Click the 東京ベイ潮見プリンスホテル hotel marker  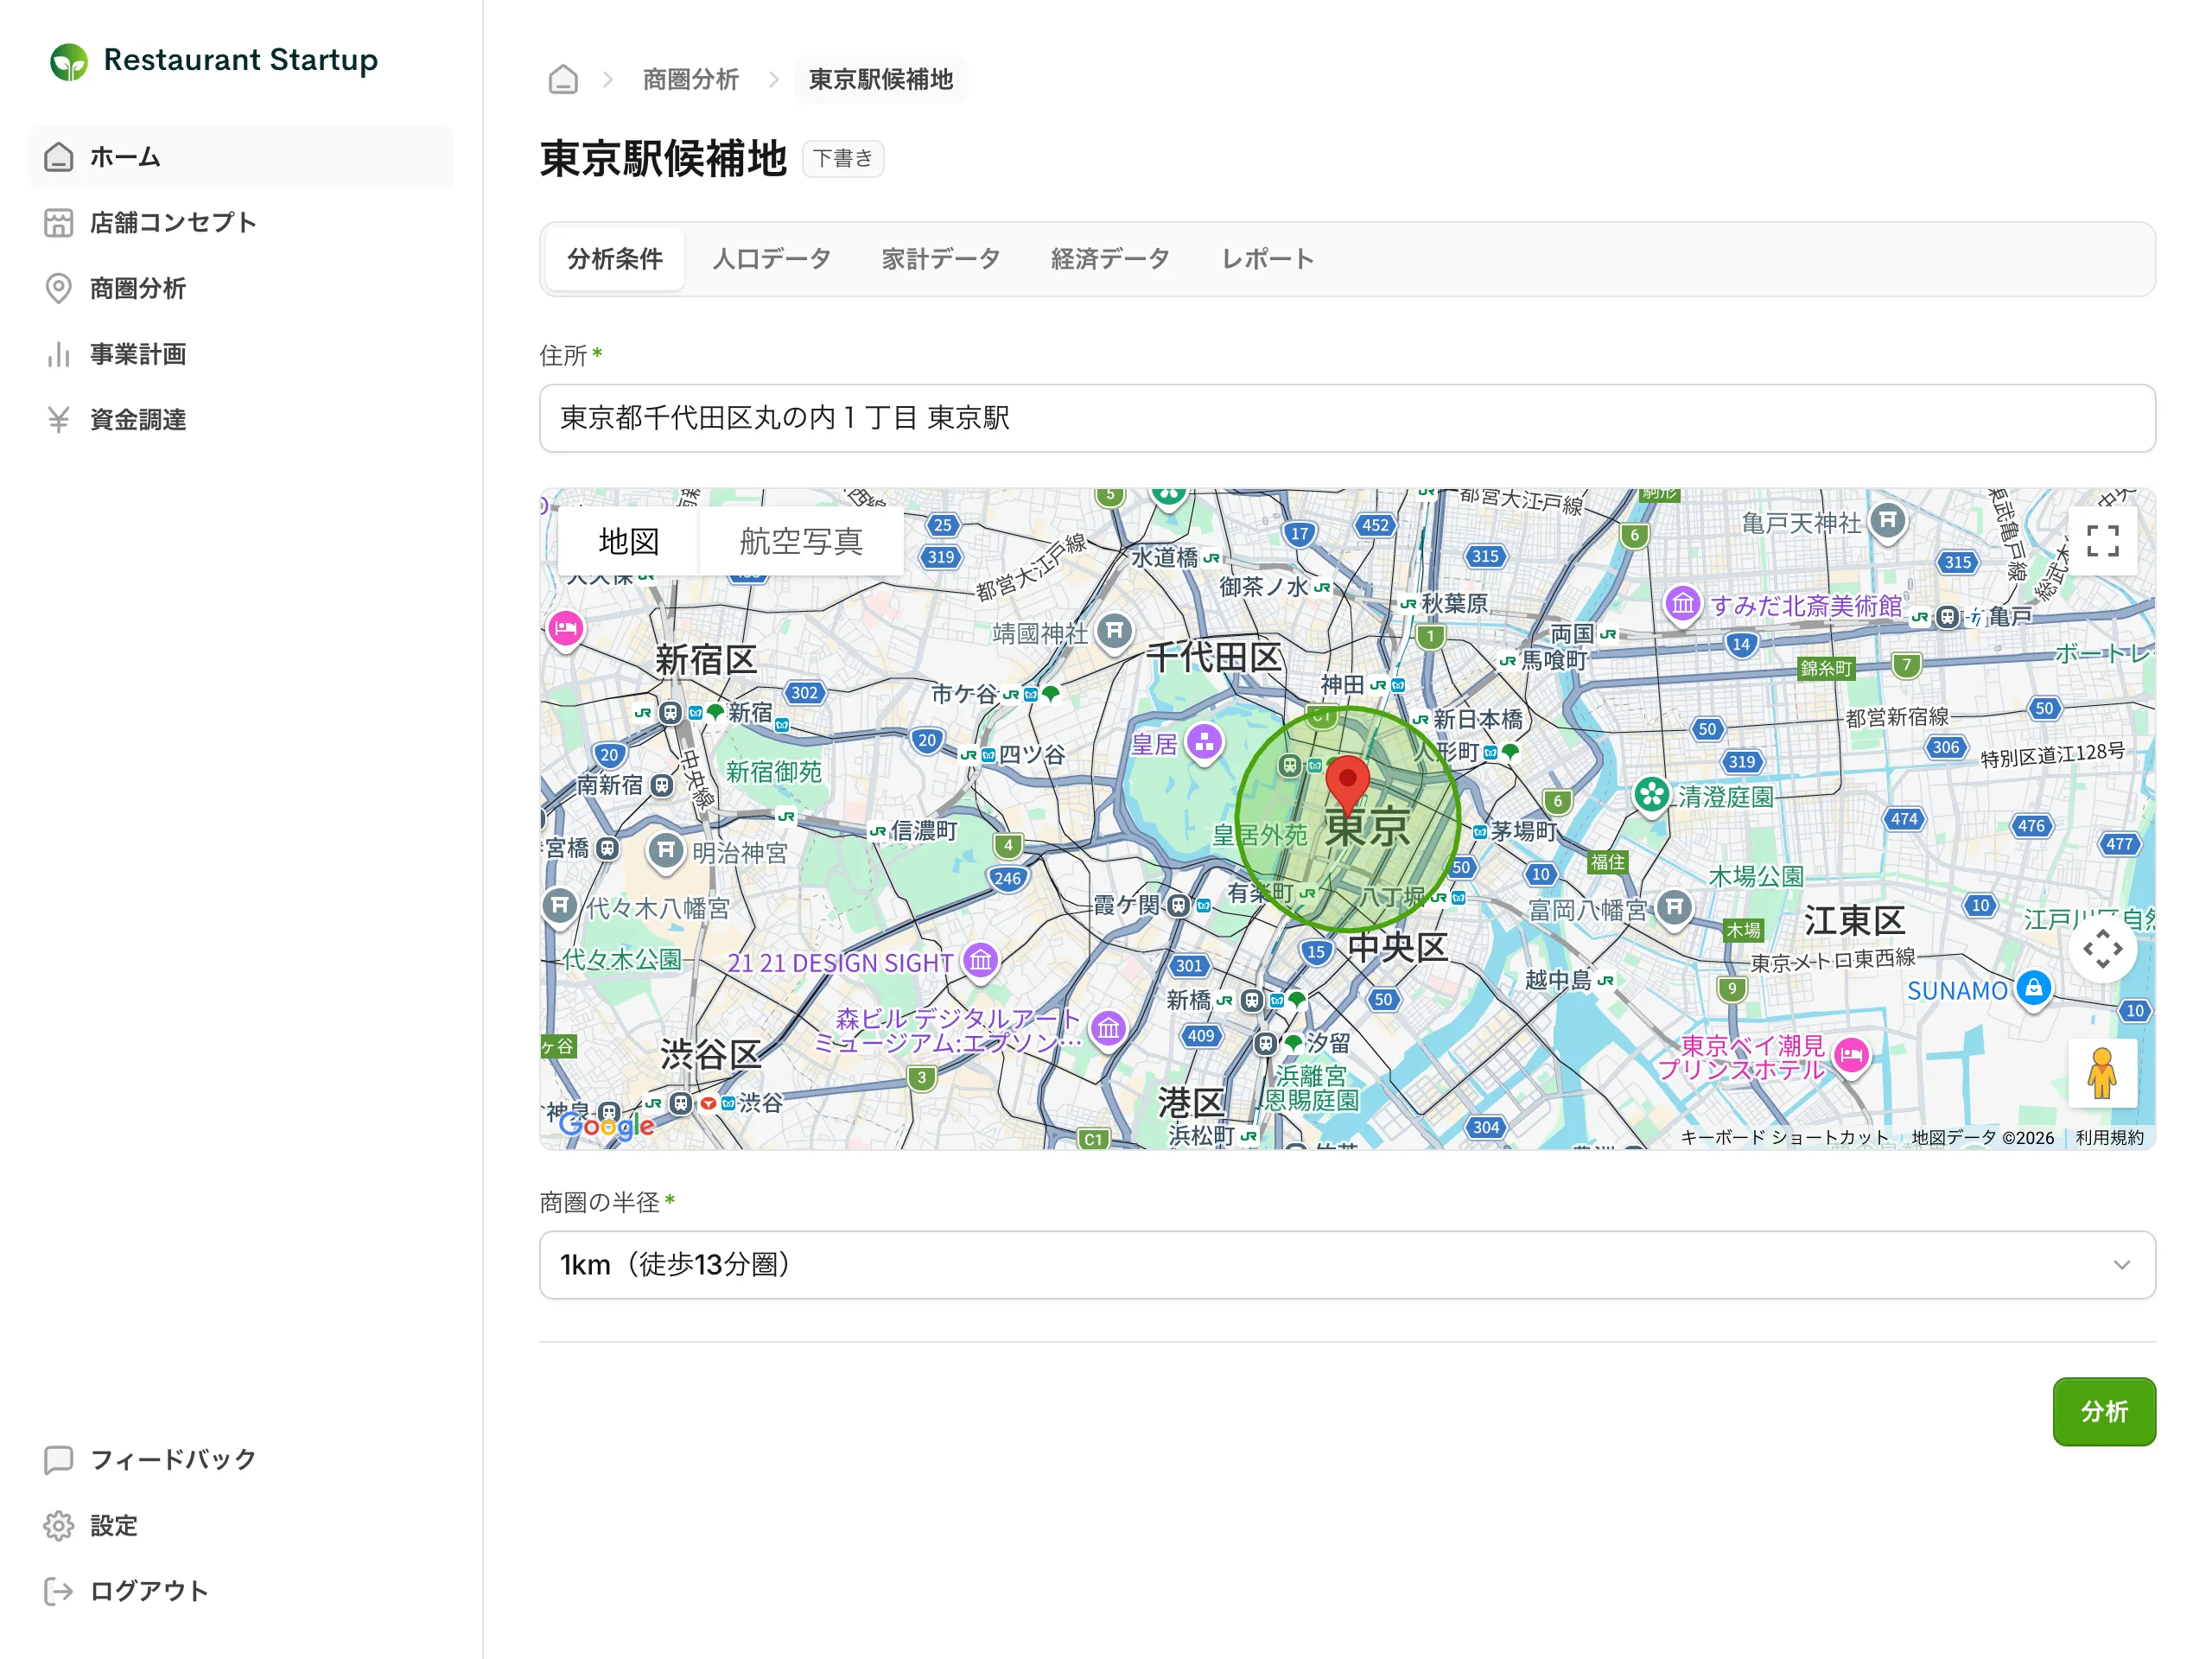(1851, 1055)
